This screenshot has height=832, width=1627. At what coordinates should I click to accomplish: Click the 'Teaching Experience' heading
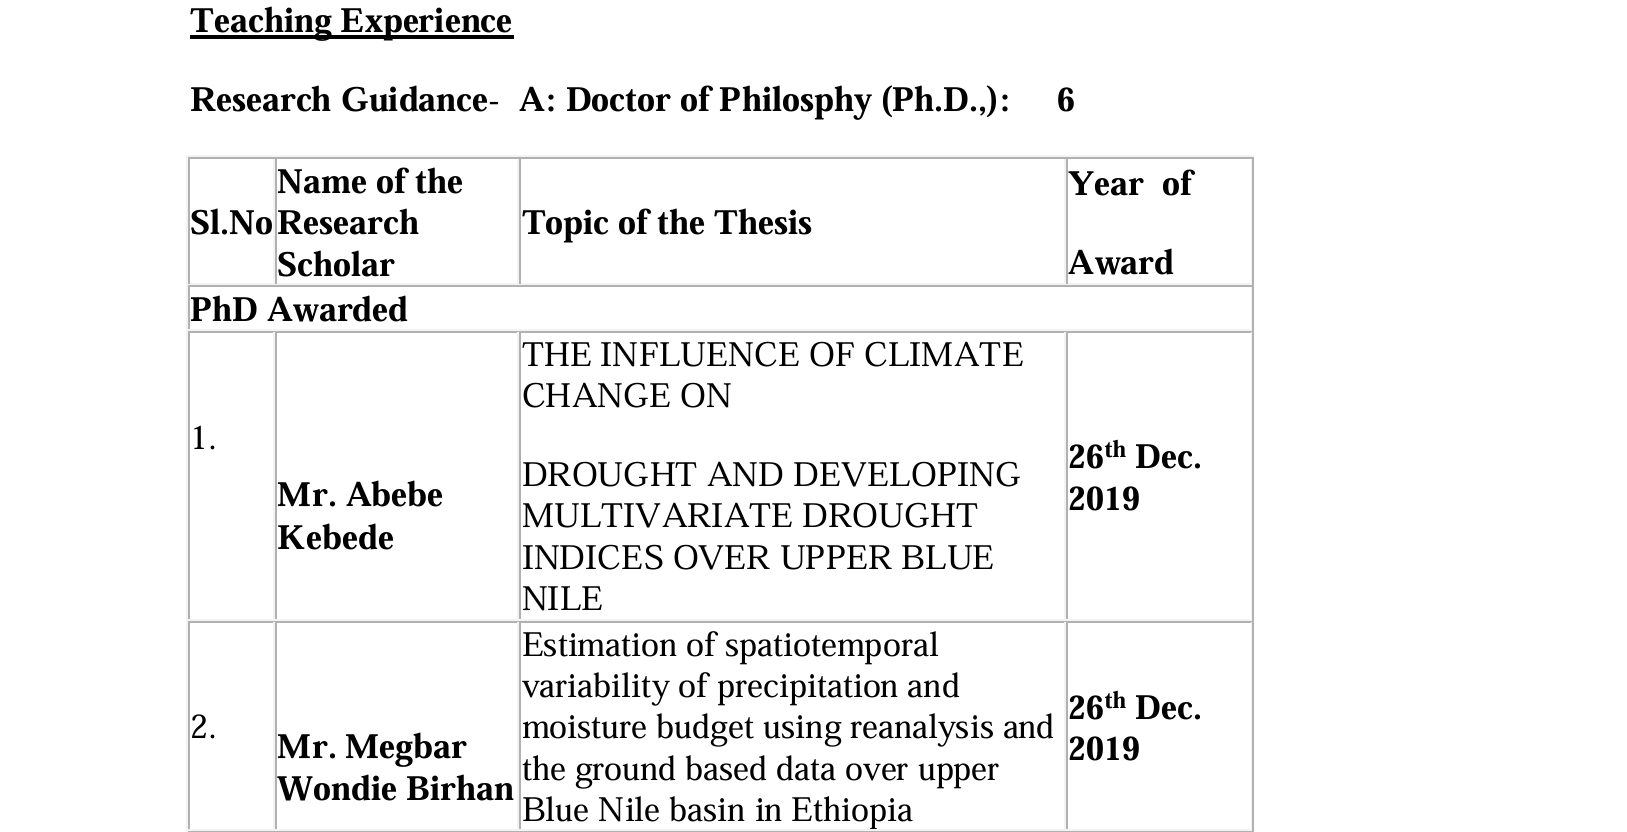coord(351,21)
